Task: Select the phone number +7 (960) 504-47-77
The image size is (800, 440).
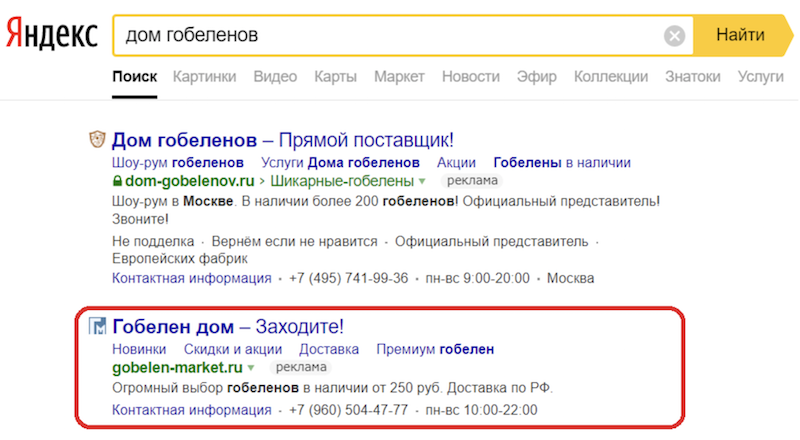Action: pos(348,410)
